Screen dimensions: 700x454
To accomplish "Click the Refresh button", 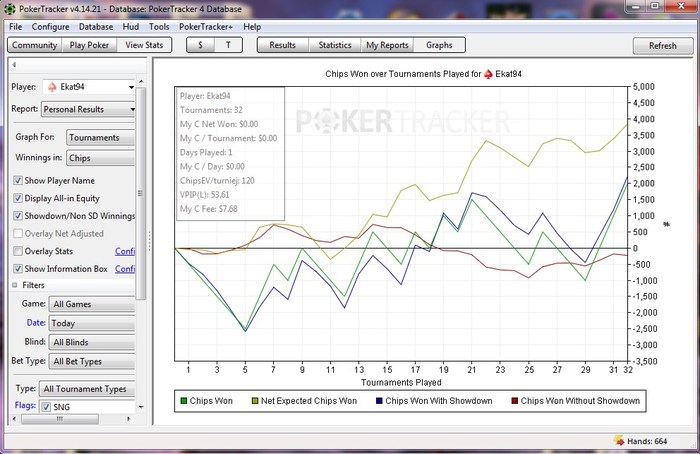I will [663, 46].
